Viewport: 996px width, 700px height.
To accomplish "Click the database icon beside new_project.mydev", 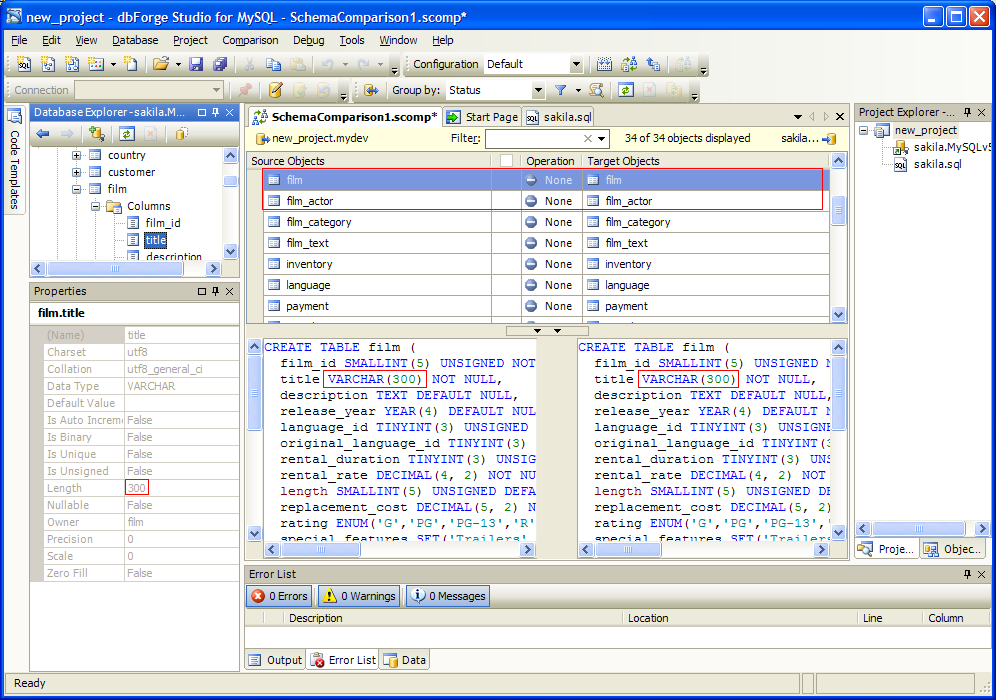I will (262, 138).
